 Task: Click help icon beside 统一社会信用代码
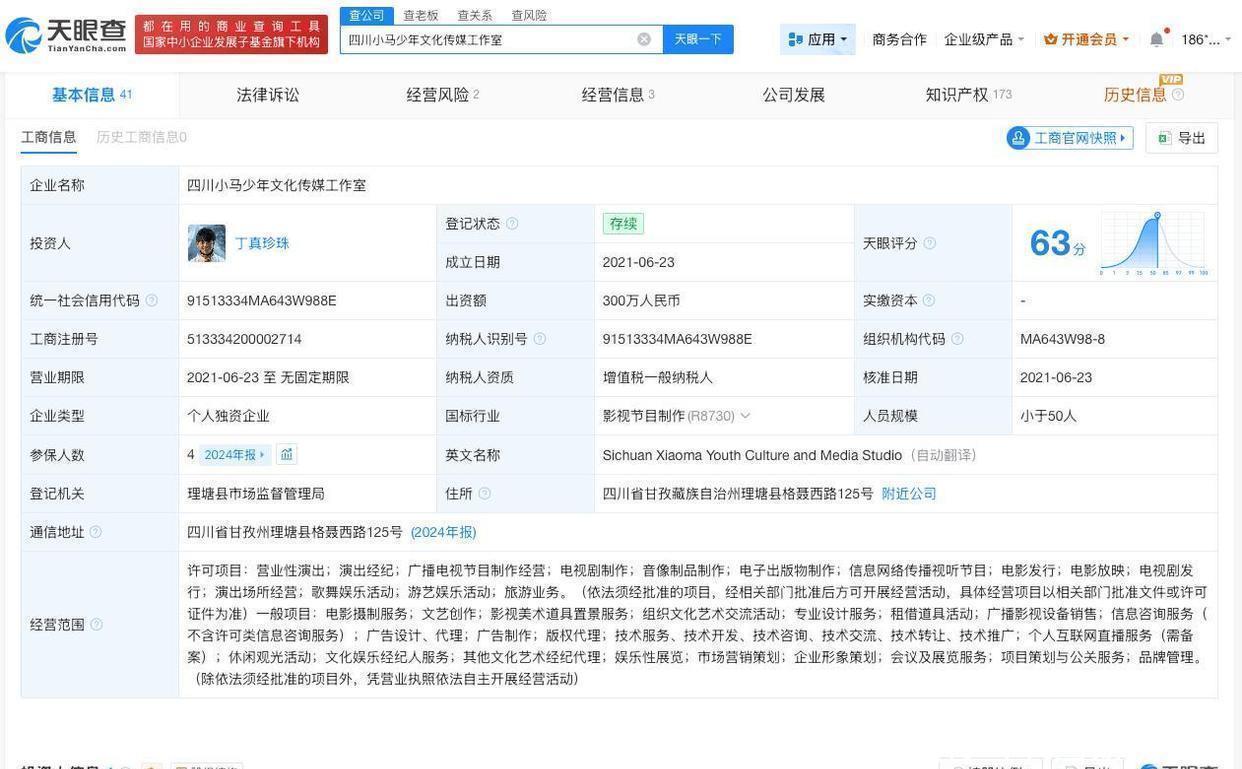pyautogui.click(x=152, y=300)
